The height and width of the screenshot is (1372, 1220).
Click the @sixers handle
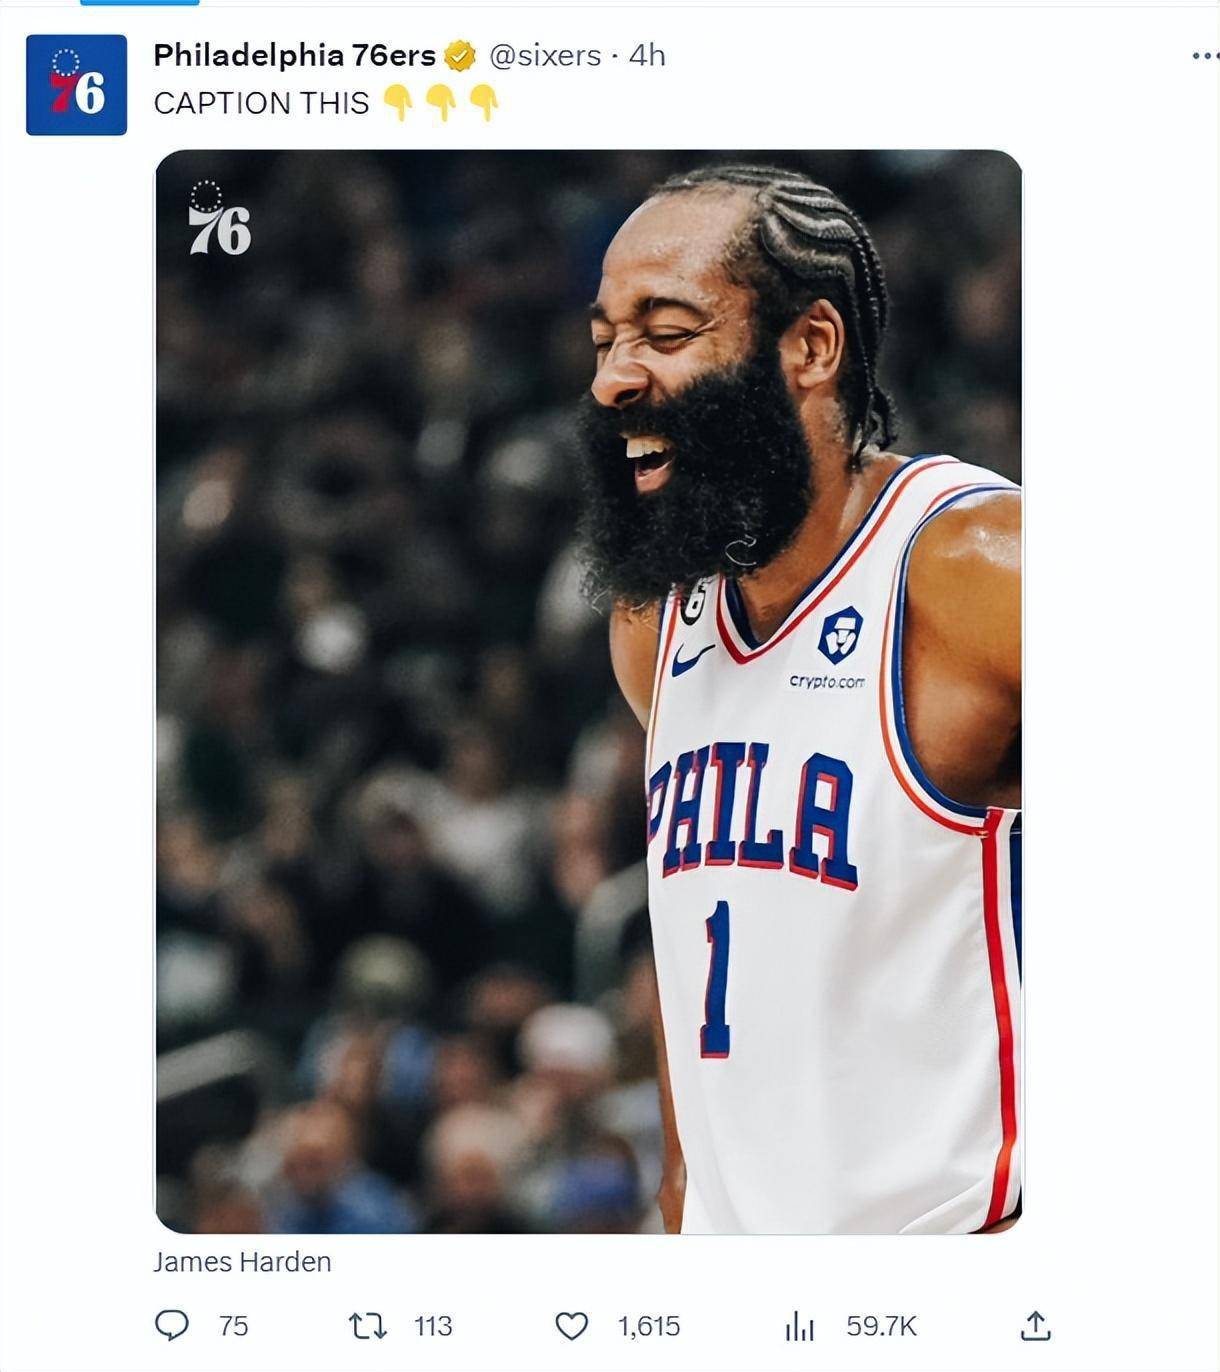545,56
